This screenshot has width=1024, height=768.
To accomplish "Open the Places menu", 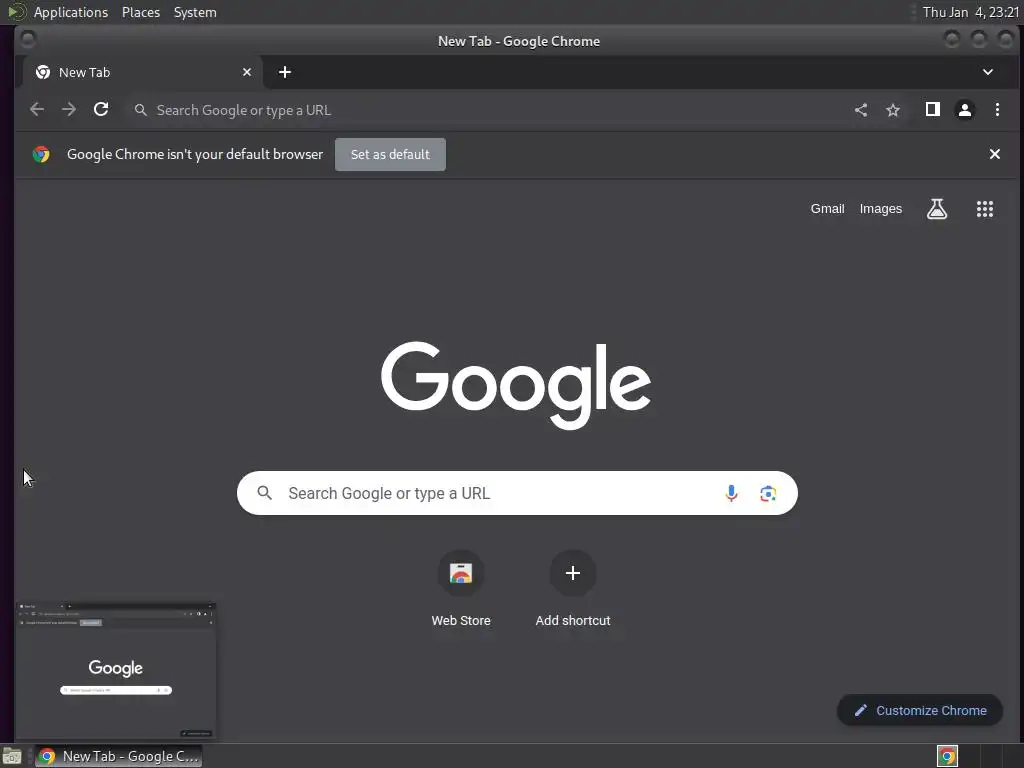I will 140,12.
